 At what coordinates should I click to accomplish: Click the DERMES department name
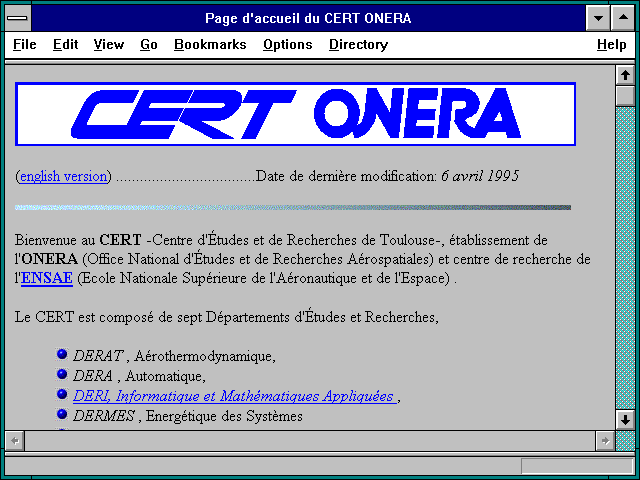[104, 416]
